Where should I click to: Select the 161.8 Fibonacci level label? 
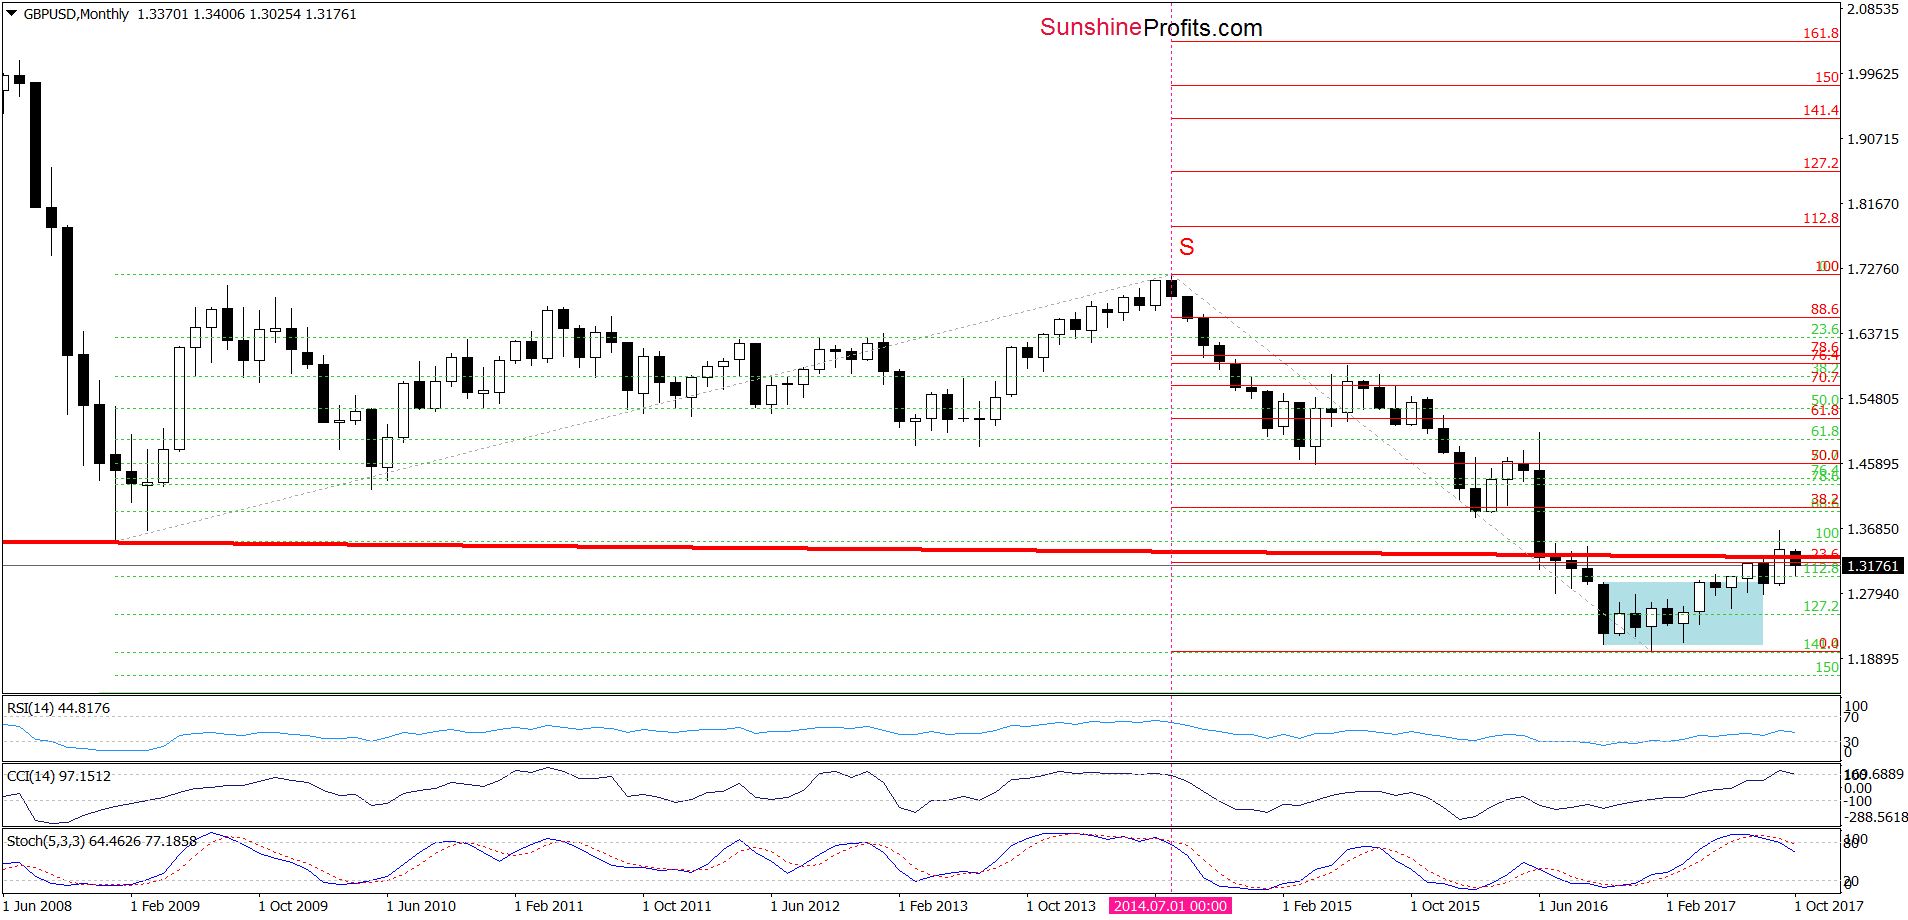1820,33
